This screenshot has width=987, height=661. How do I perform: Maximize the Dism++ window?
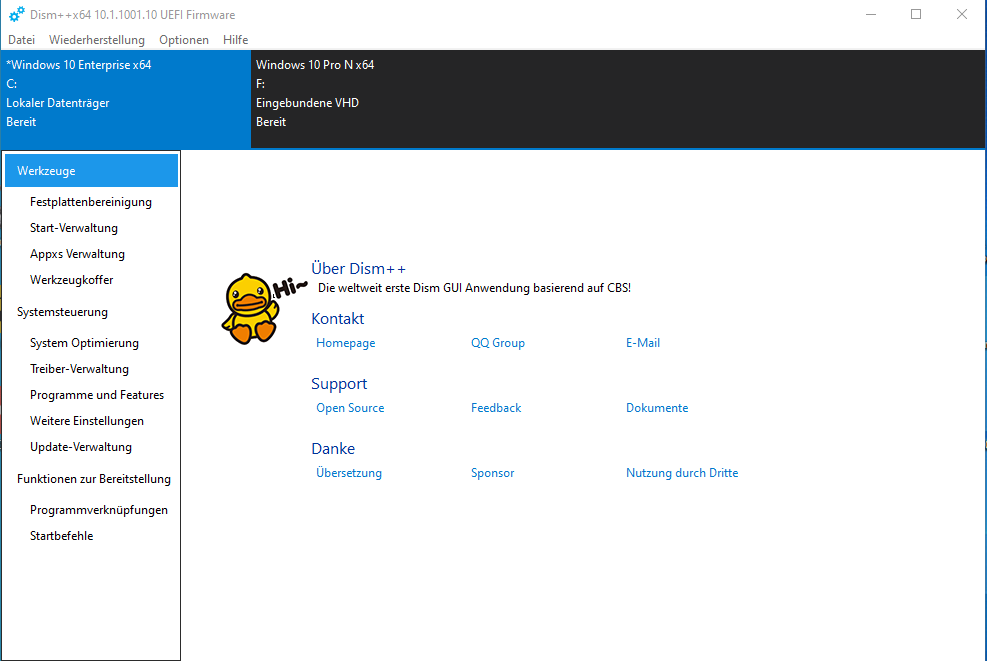916,14
